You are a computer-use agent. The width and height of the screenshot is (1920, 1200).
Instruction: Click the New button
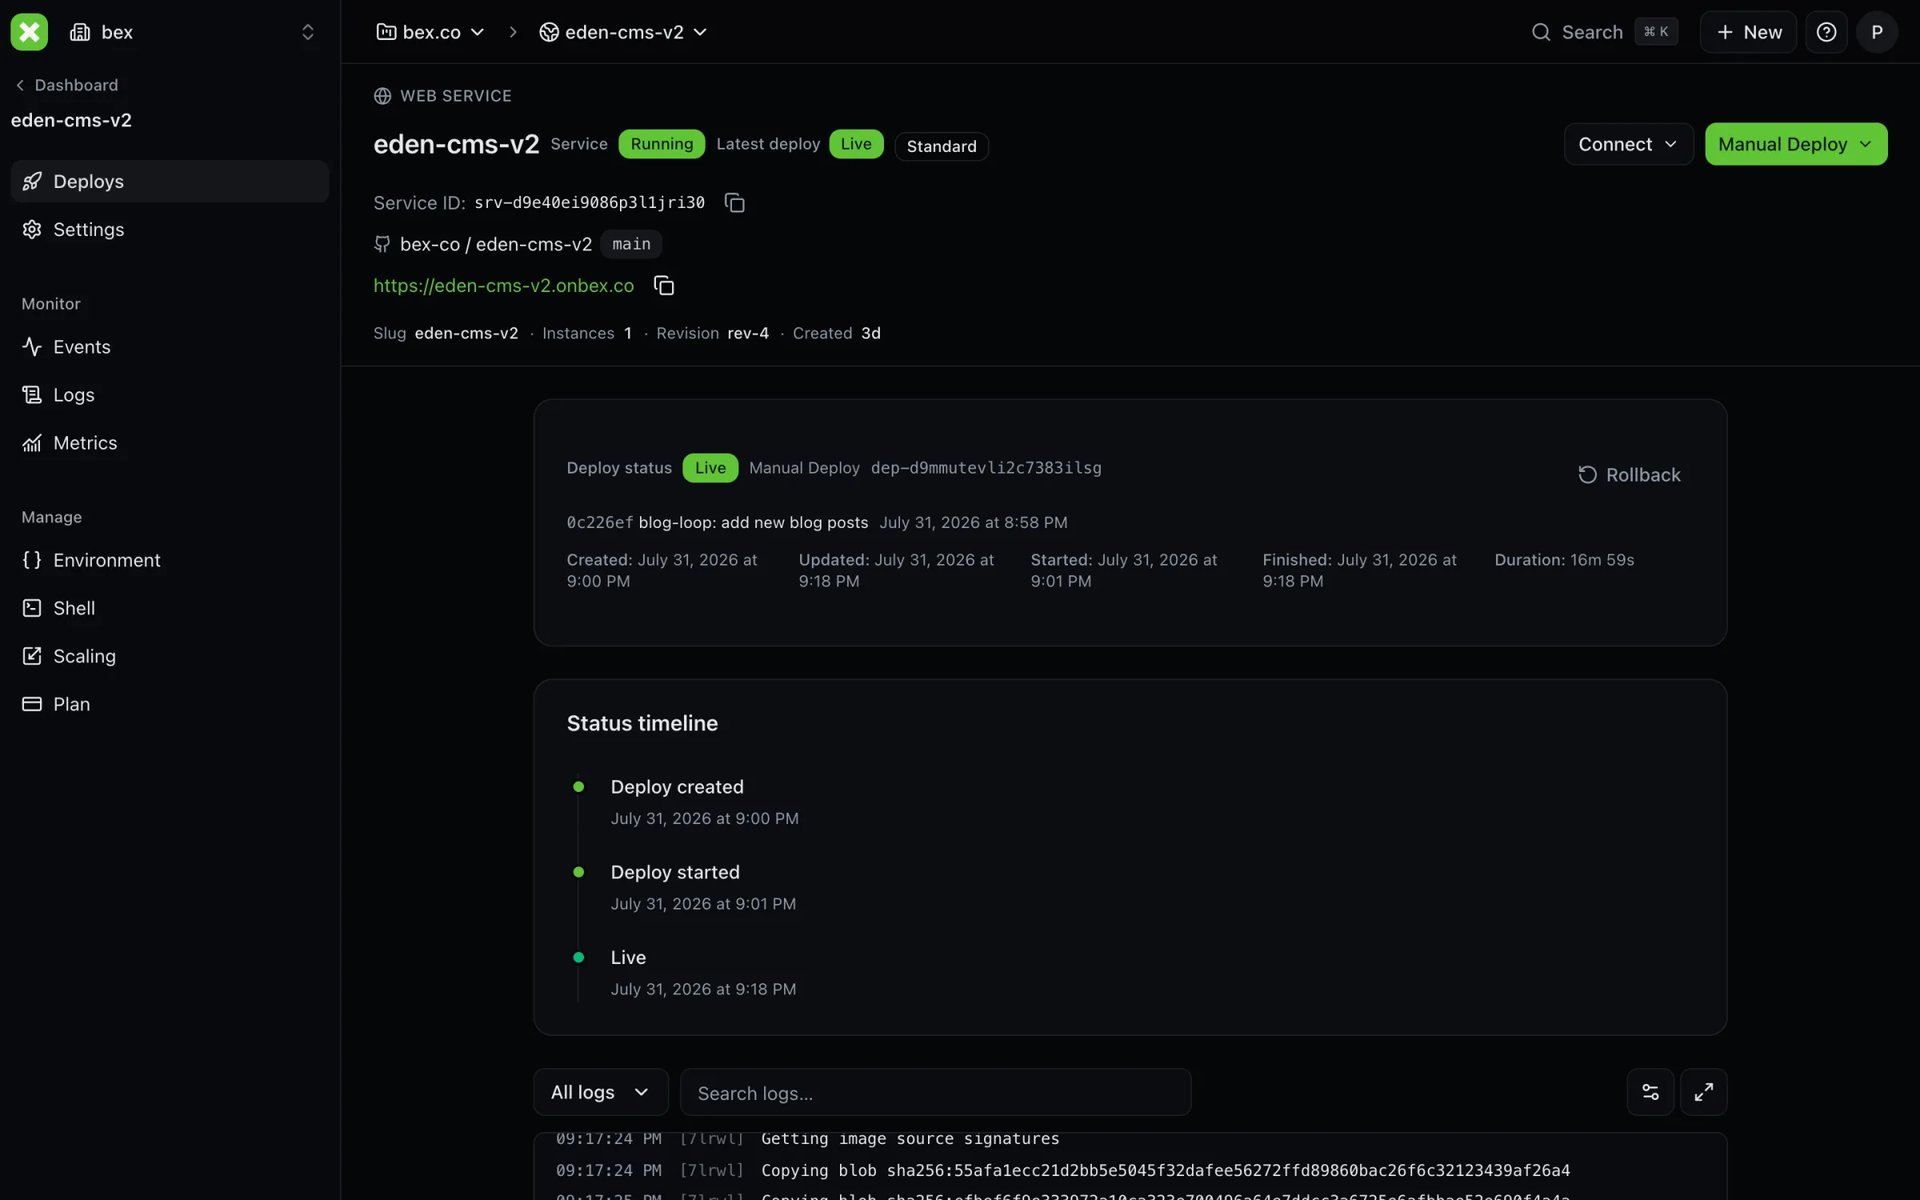pos(1748,32)
